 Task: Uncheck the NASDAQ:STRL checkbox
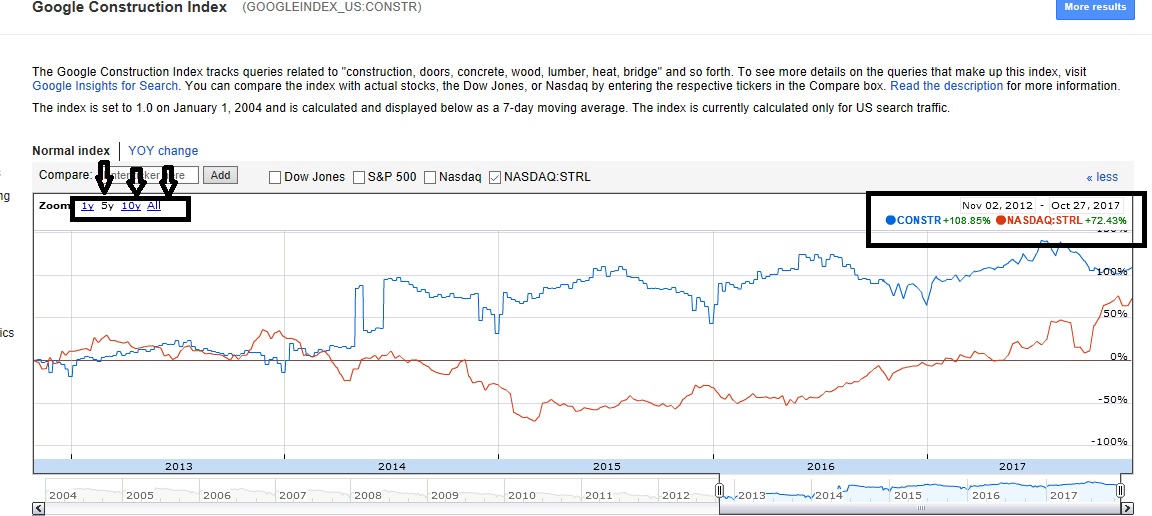pyautogui.click(x=495, y=177)
